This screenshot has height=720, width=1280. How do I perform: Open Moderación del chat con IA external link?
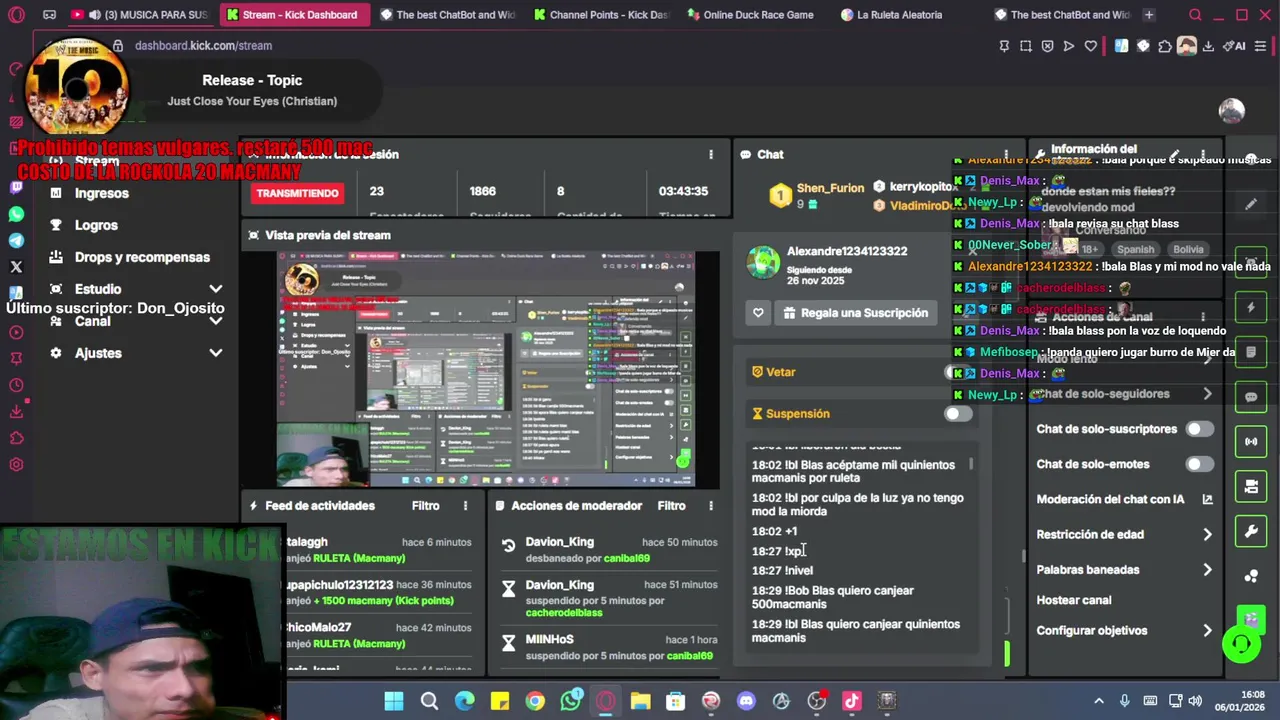(1207, 499)
